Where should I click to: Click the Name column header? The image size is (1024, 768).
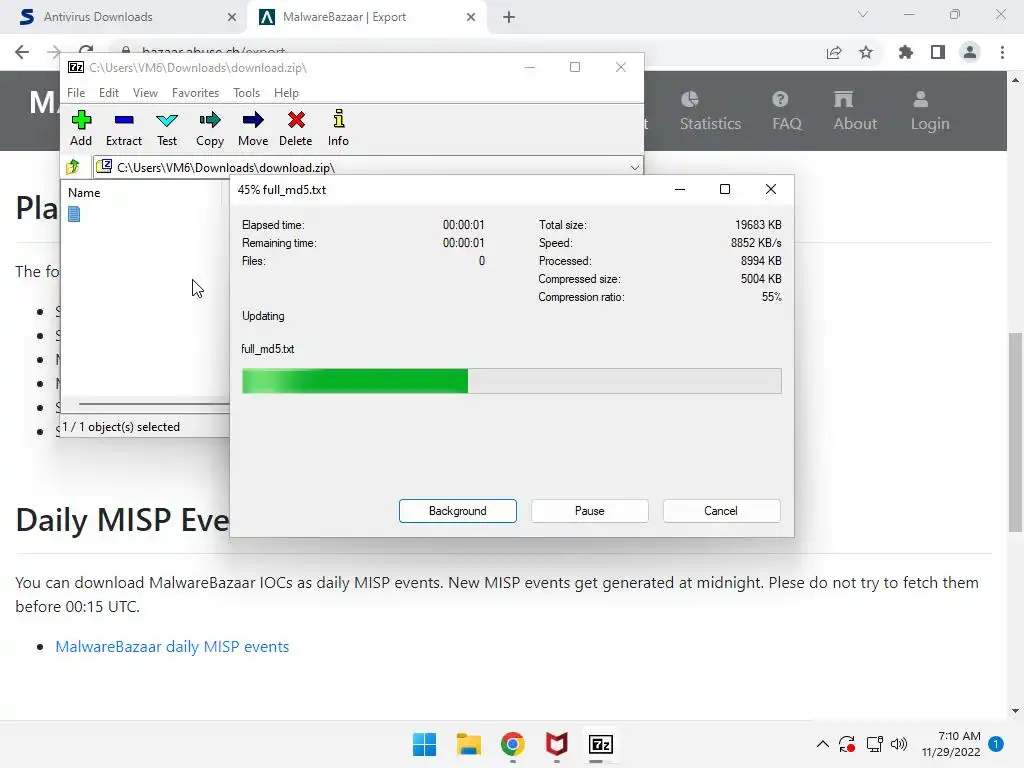coord(84,193)
